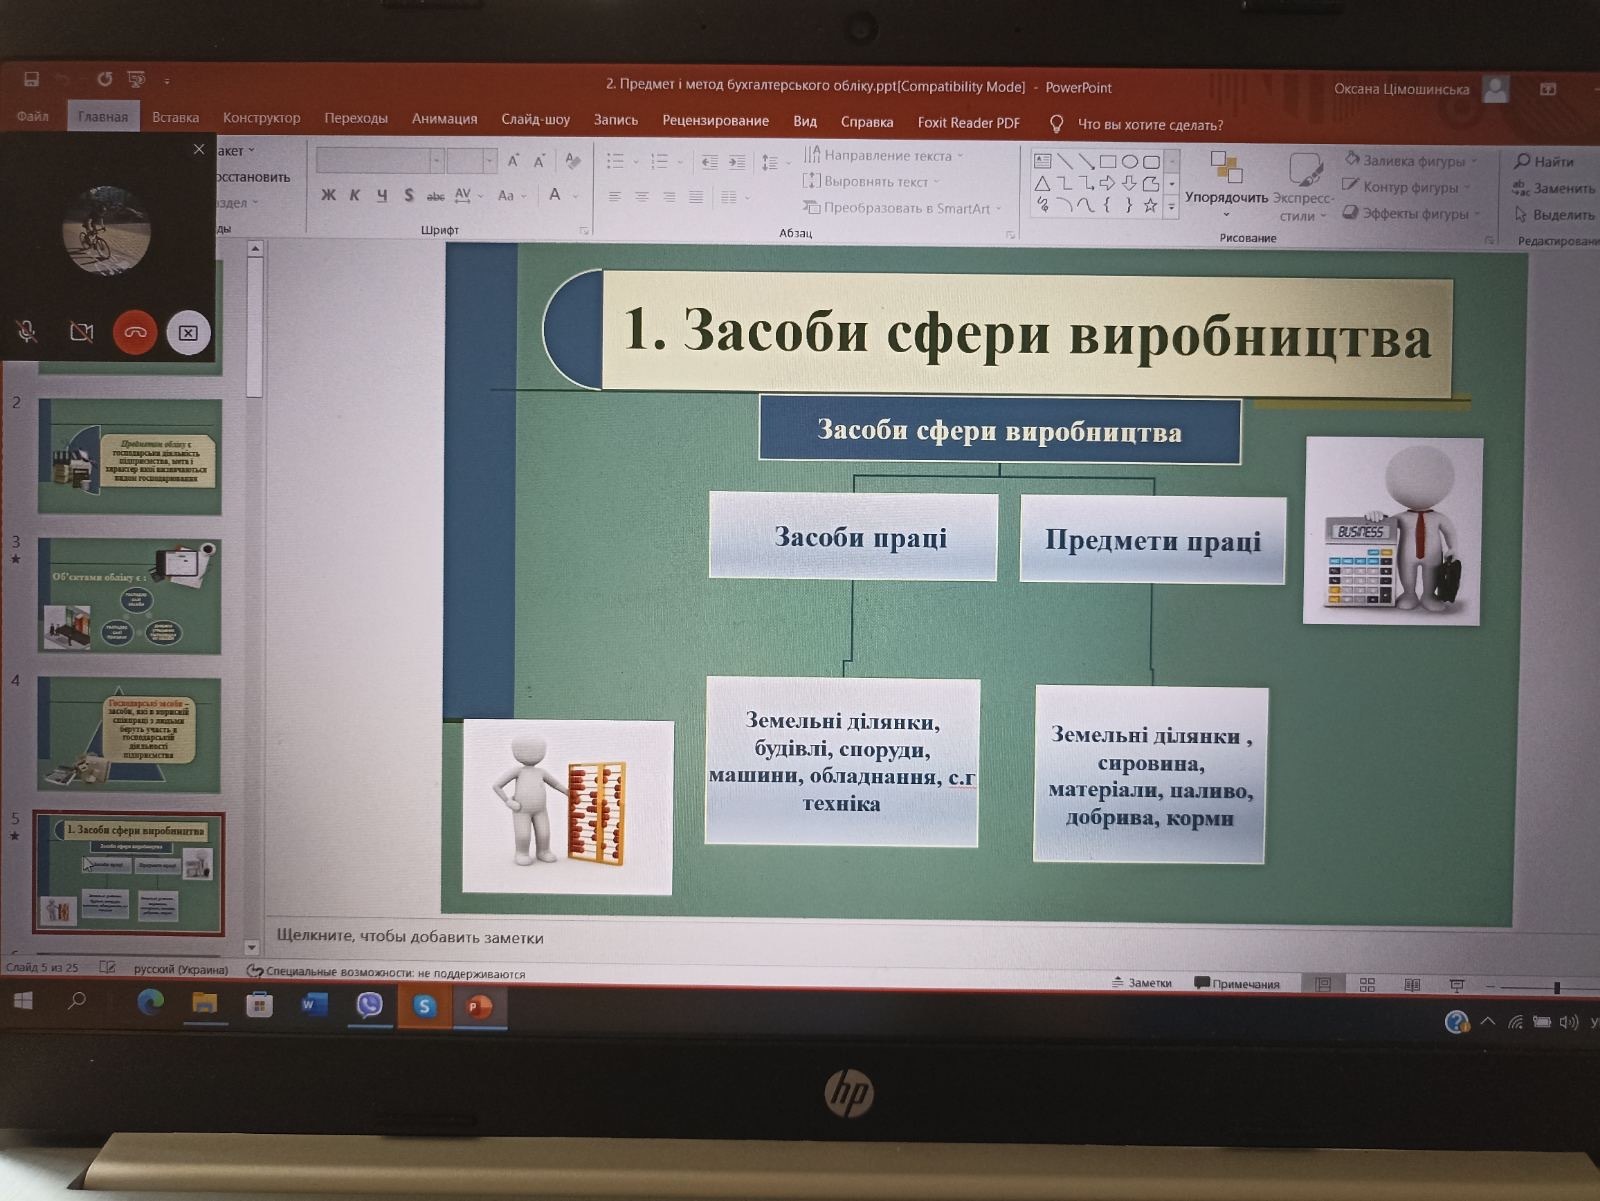Open the font name combo box arrow

[436, 160]
